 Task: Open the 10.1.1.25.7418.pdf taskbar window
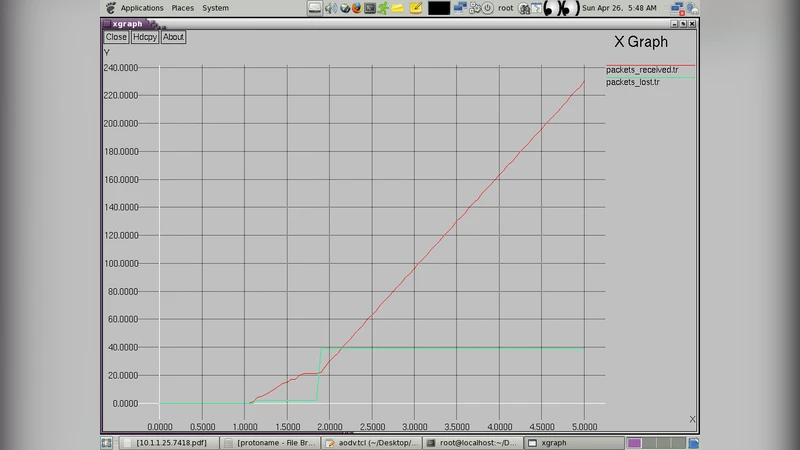coord(168,442)
